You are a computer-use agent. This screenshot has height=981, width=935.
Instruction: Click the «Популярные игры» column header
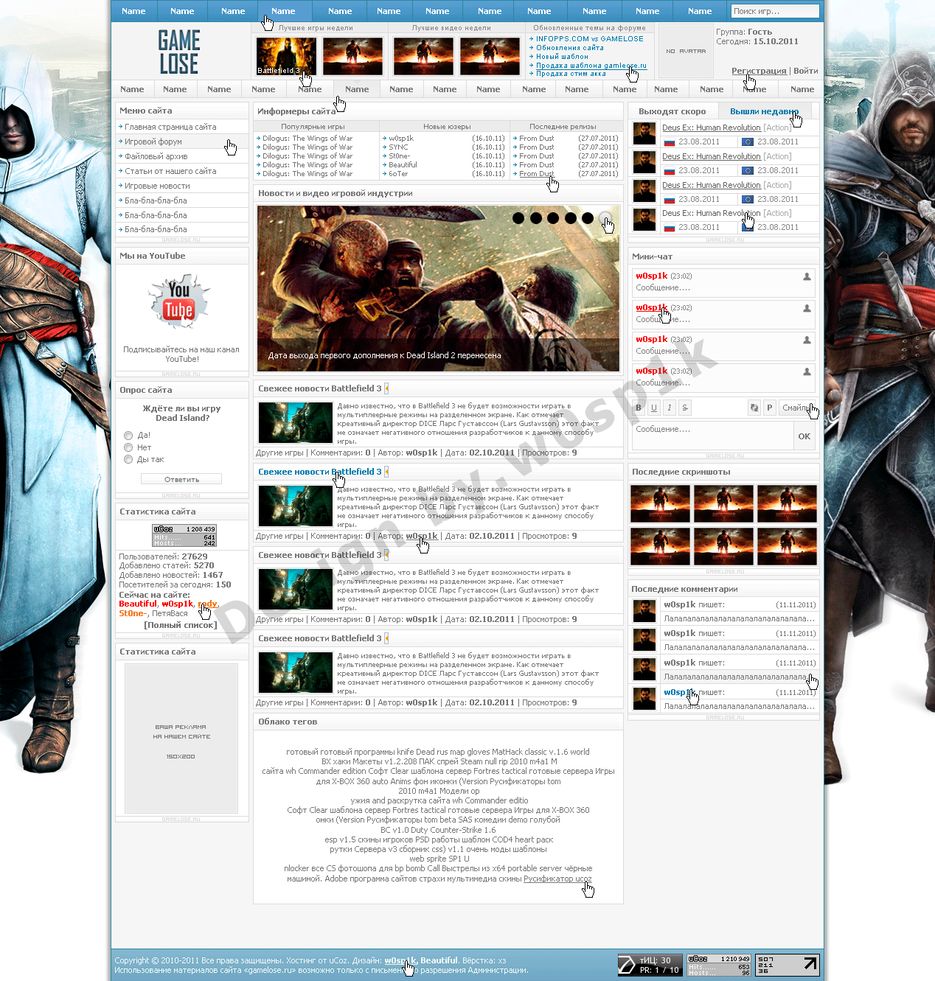313,126
